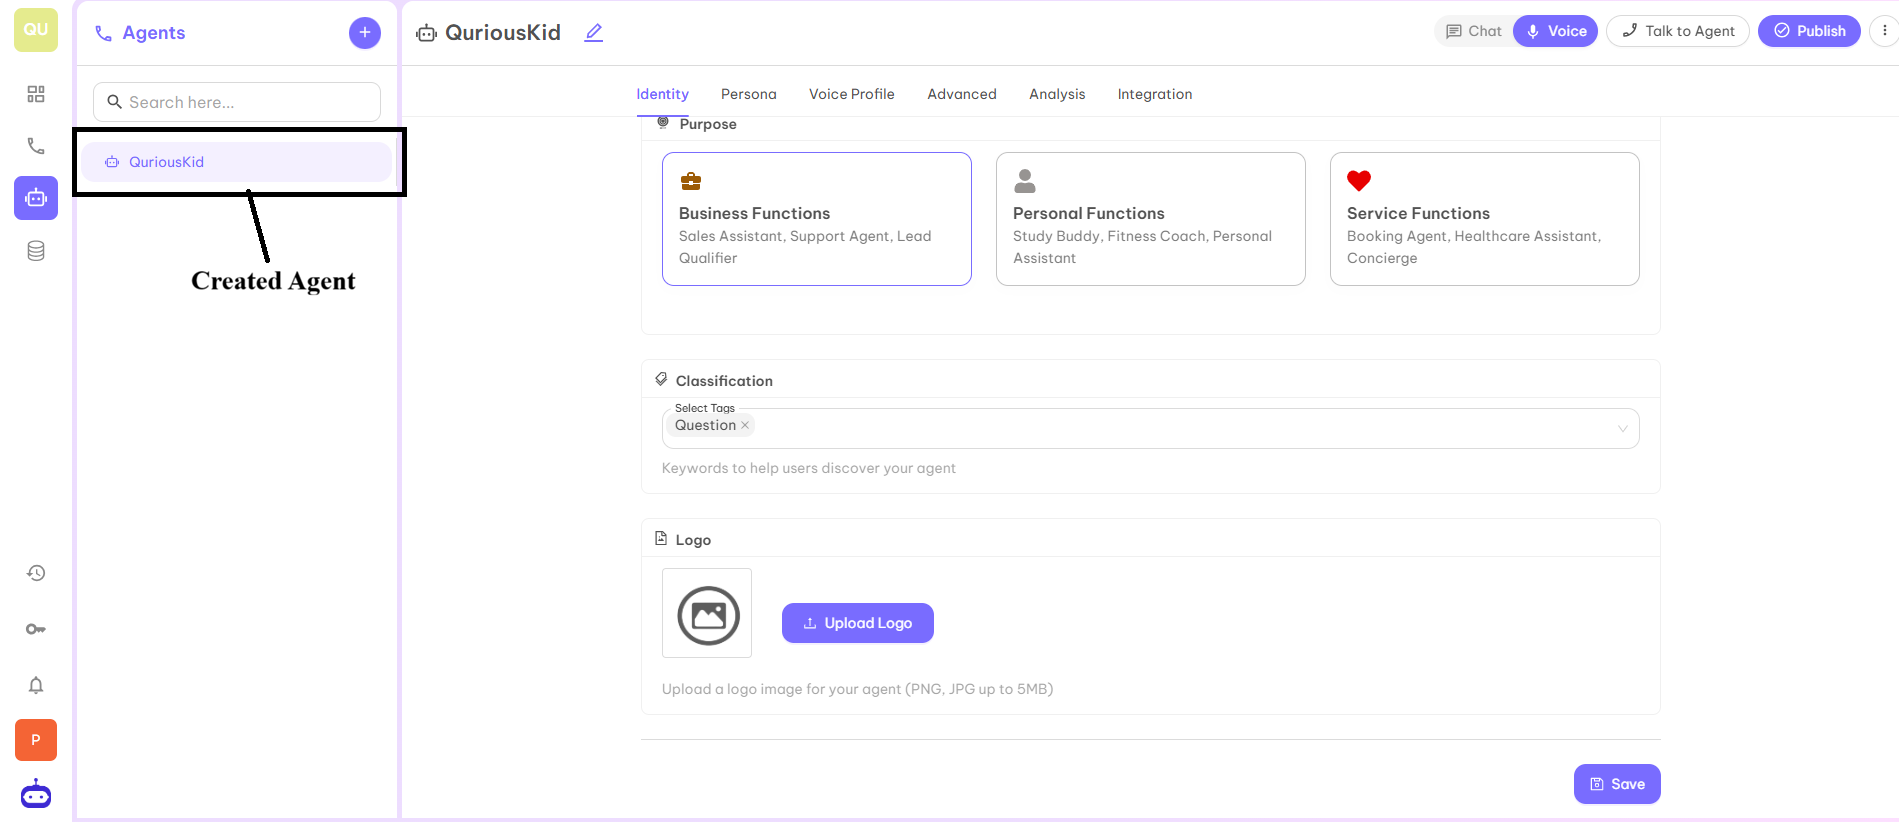Select the Personal Functions purpose card
Viewport: 1899px width, 822px height.
coord(1151,219)
